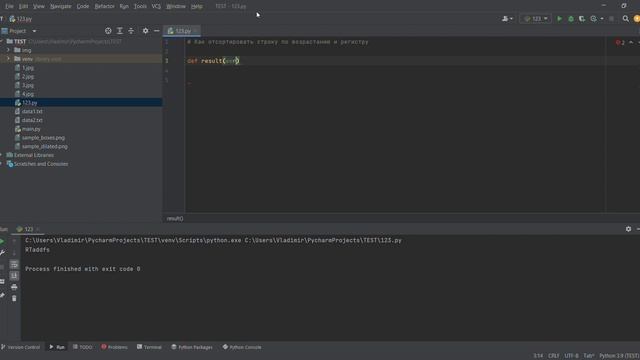Open the Problems tool window
Image resolution: width=640 pixels, height=360 pixels.
click(x=115, y=347)
